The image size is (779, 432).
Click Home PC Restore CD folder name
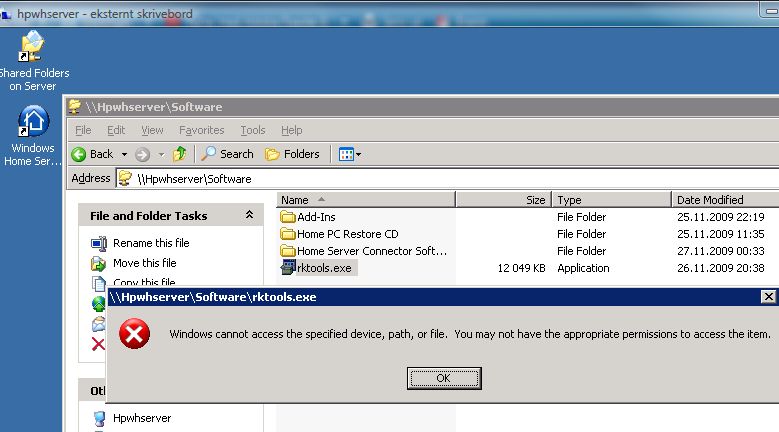point(348,234)
